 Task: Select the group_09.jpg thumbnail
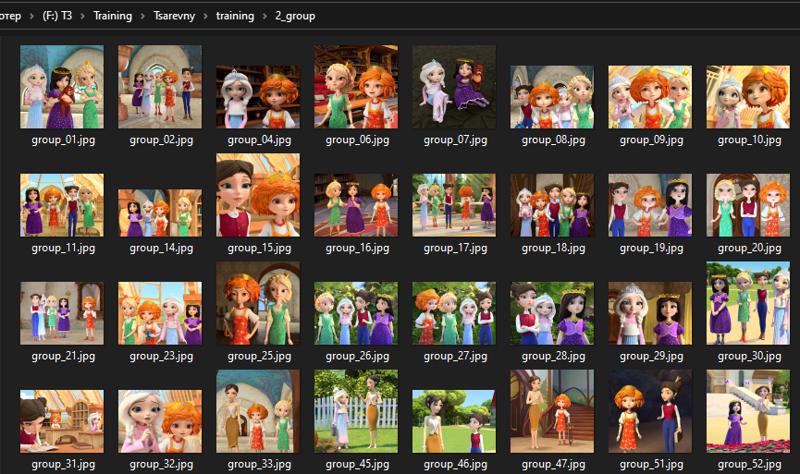coord(650,96)
